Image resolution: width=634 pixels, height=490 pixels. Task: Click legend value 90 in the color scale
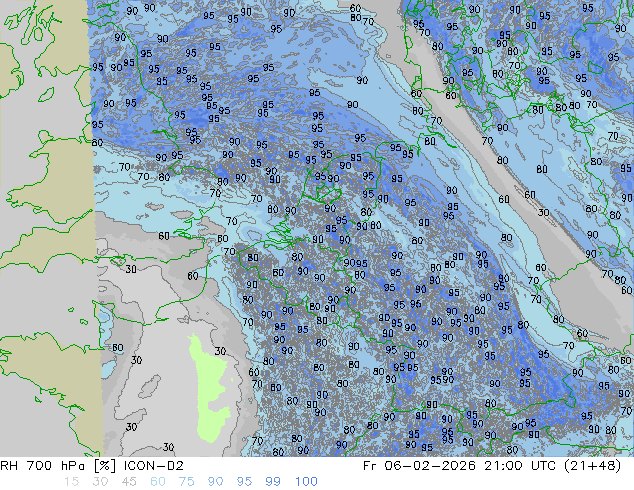(215, 482)
